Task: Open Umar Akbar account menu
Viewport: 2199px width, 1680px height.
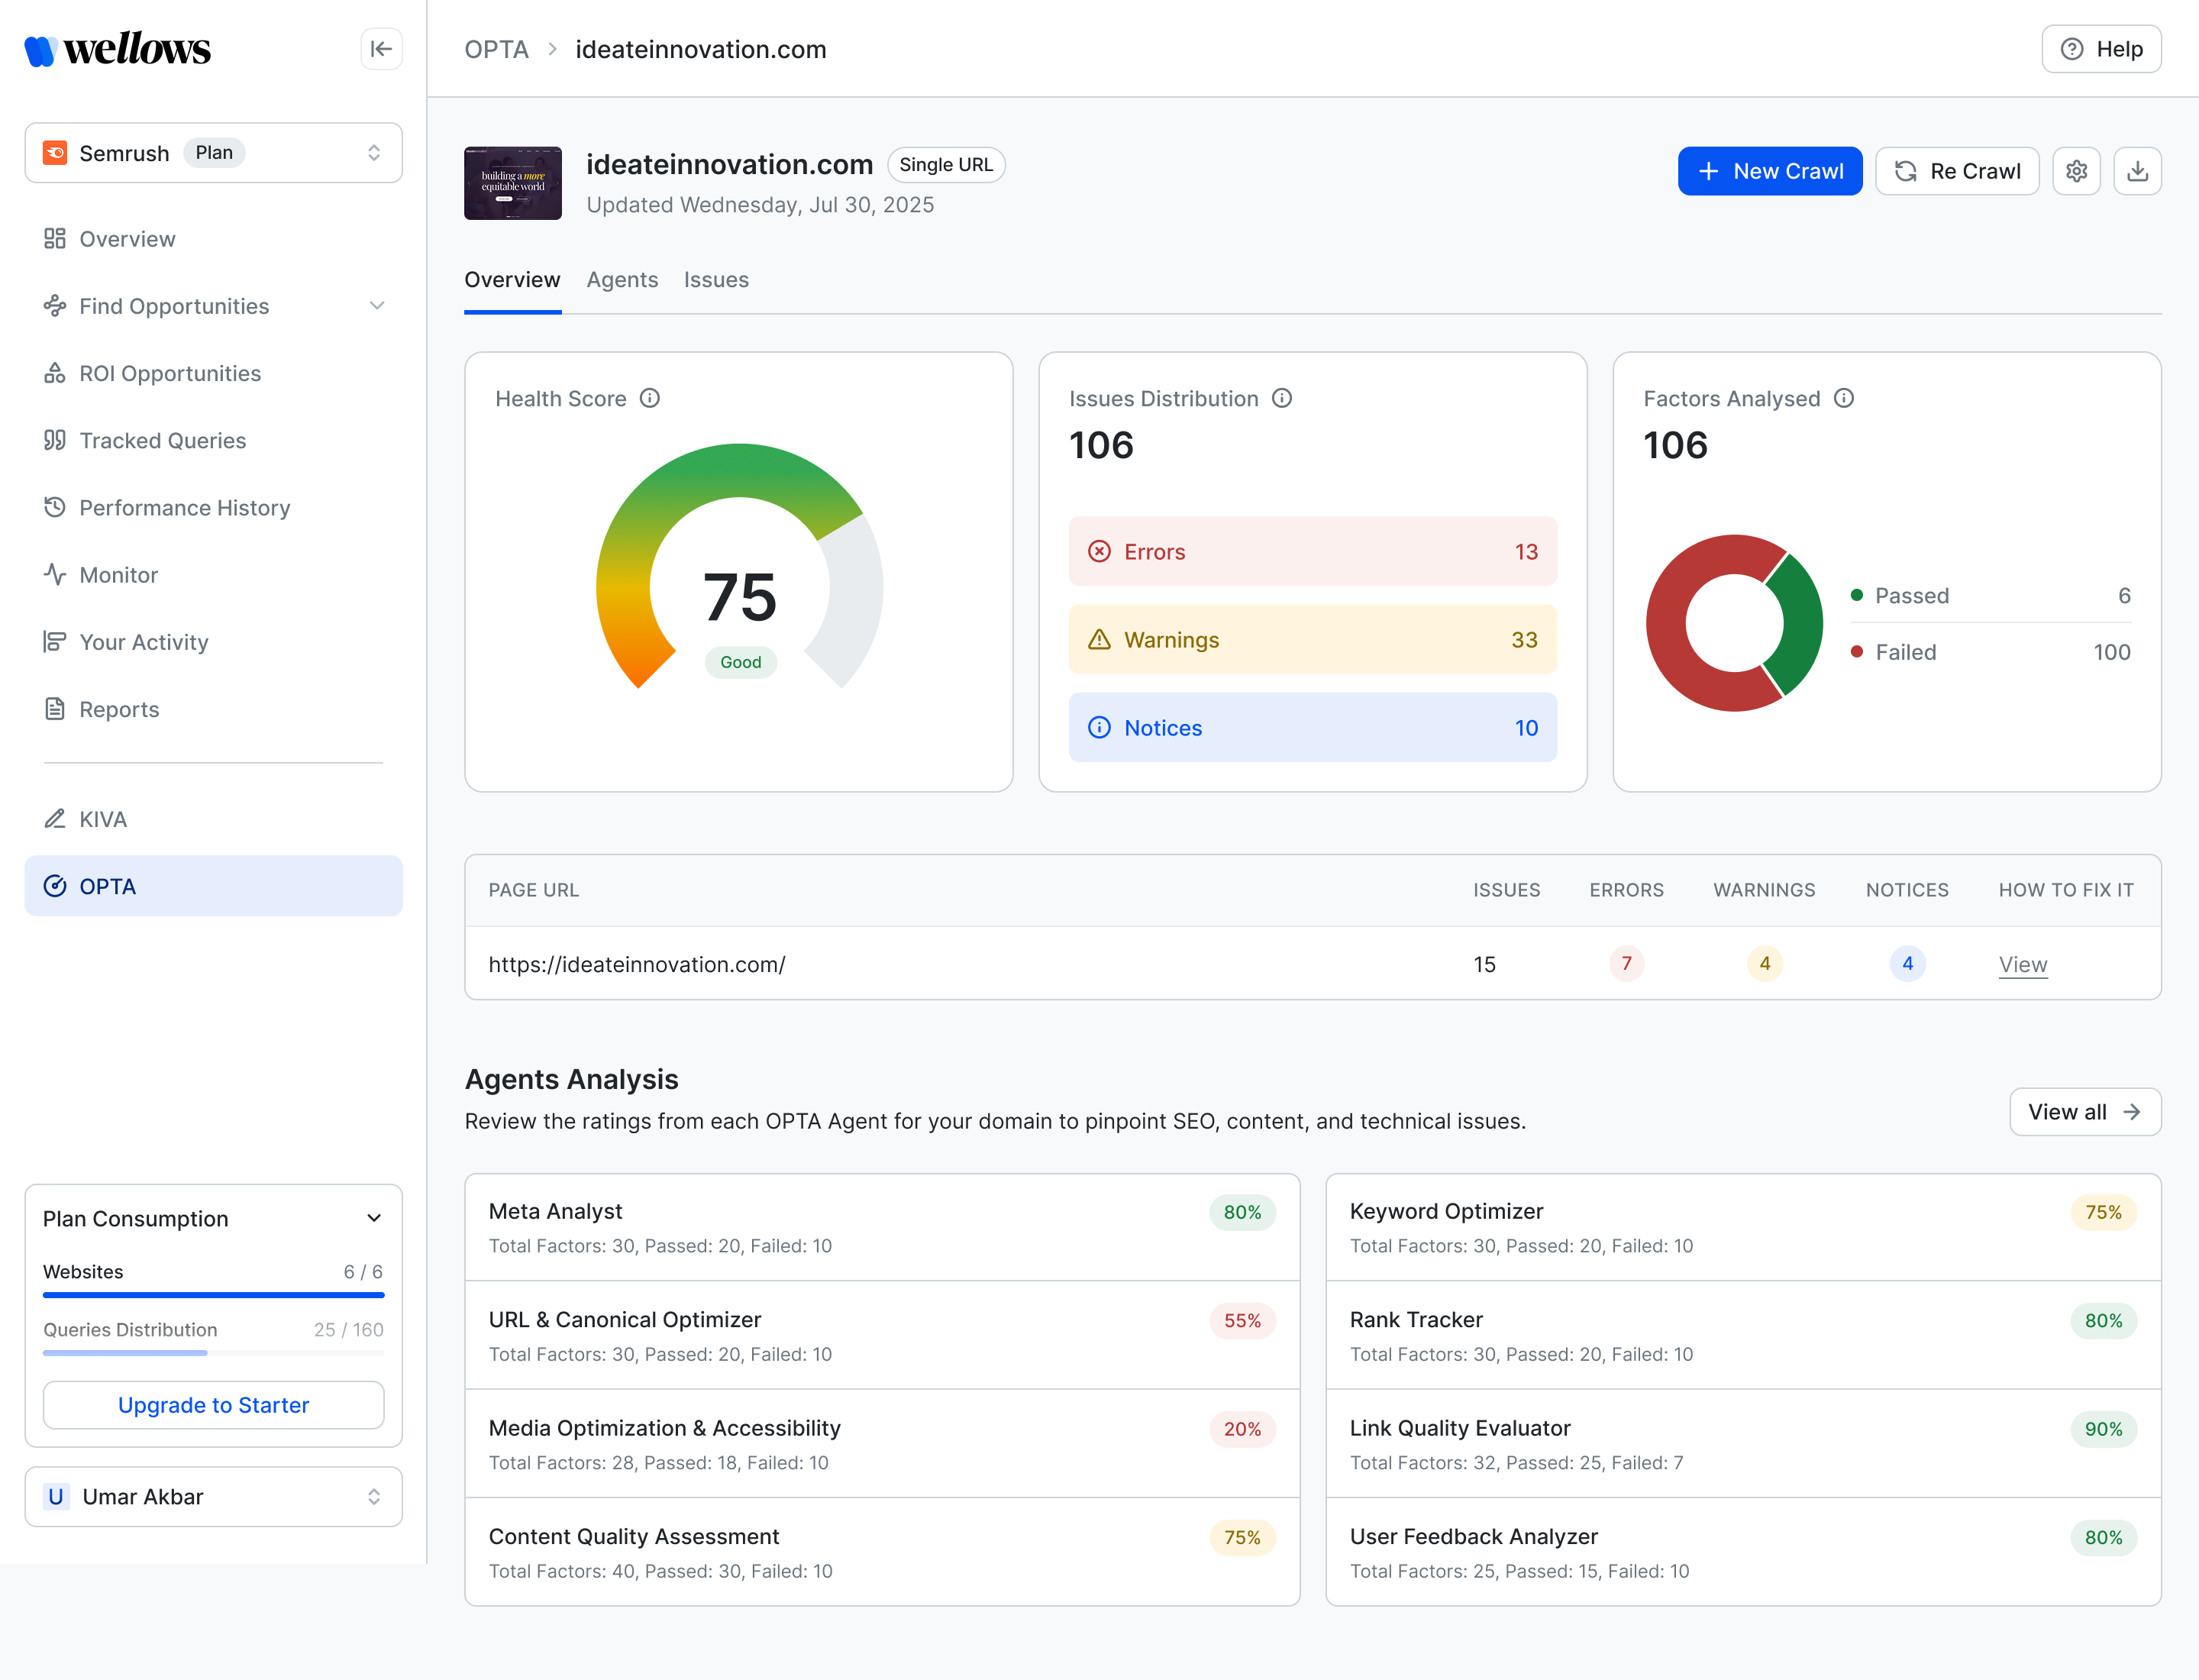Action: click(213, 1496)
